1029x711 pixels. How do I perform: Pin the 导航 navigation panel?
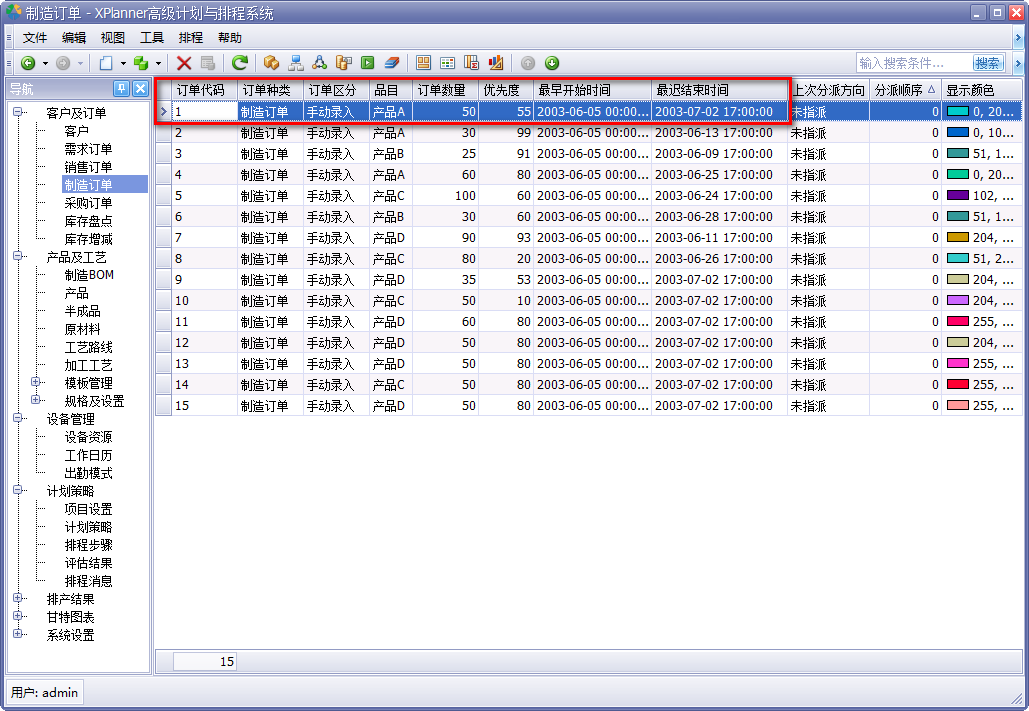(x=121, y=89)
